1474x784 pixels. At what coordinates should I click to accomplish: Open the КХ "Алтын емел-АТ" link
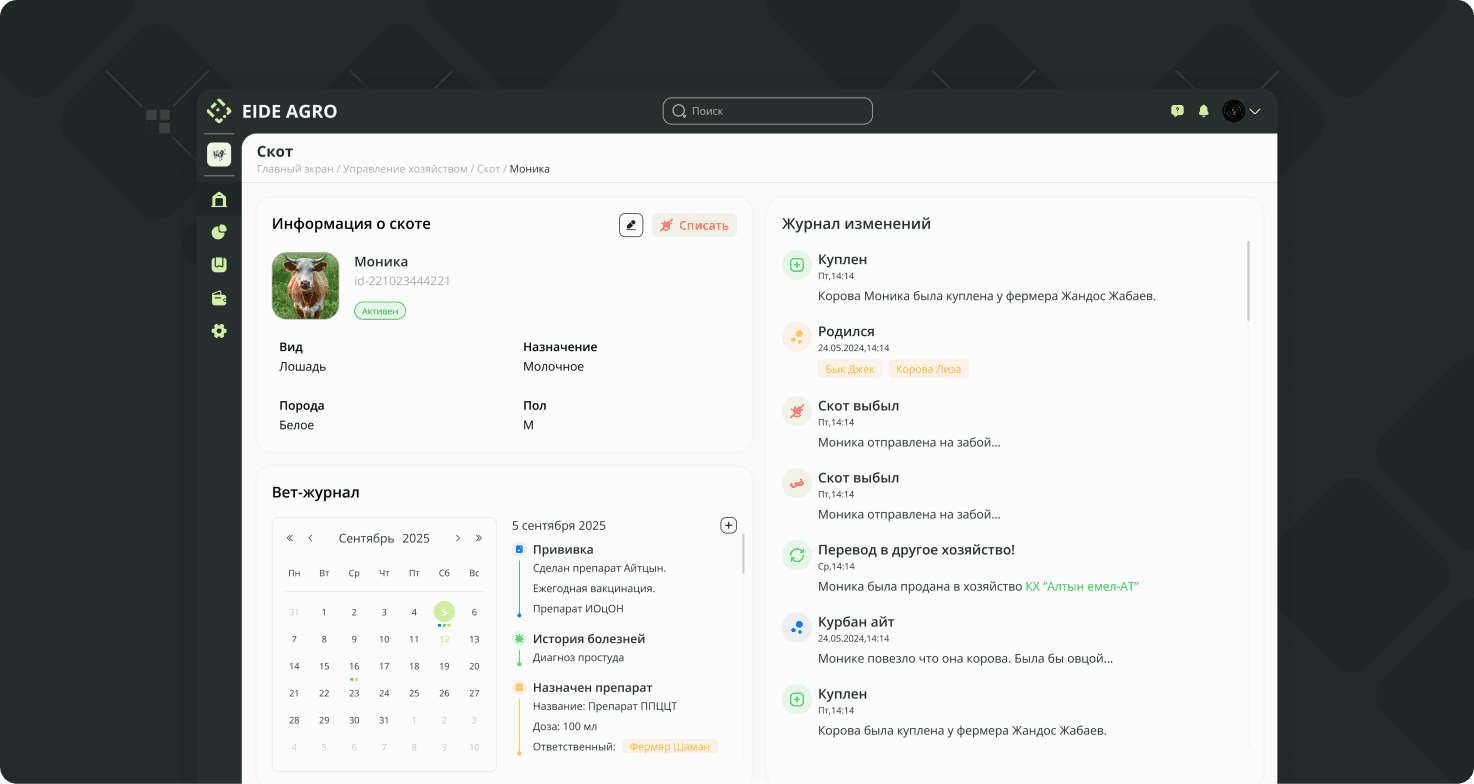[1082, 586]
